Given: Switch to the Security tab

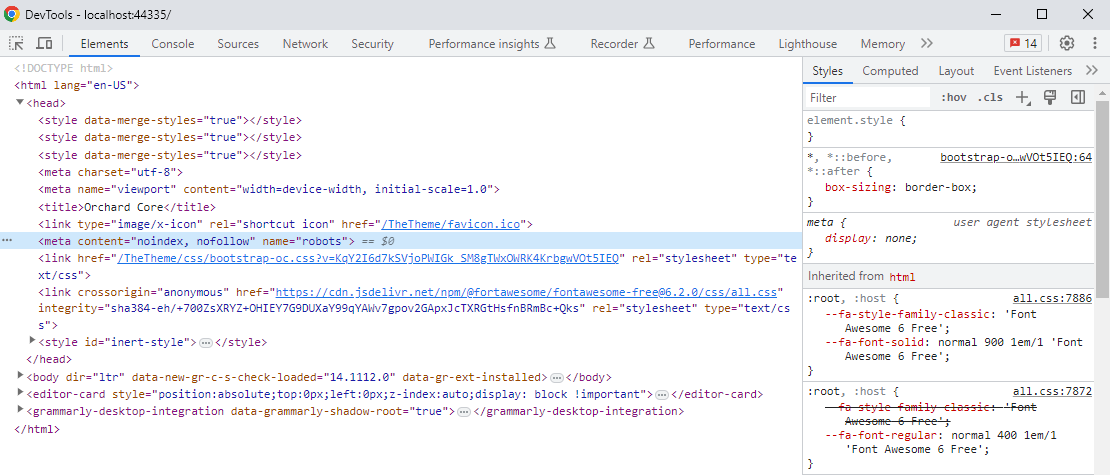Looking at the screenshot, I should [372, 44].
